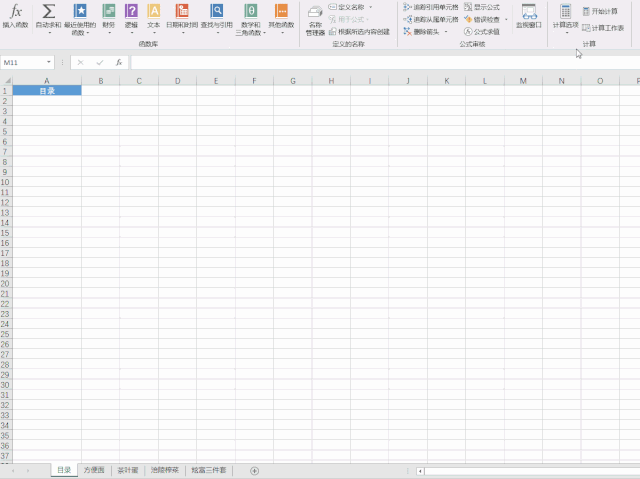Open the 逻辑 logical functions icon

[x=131, y=14]
